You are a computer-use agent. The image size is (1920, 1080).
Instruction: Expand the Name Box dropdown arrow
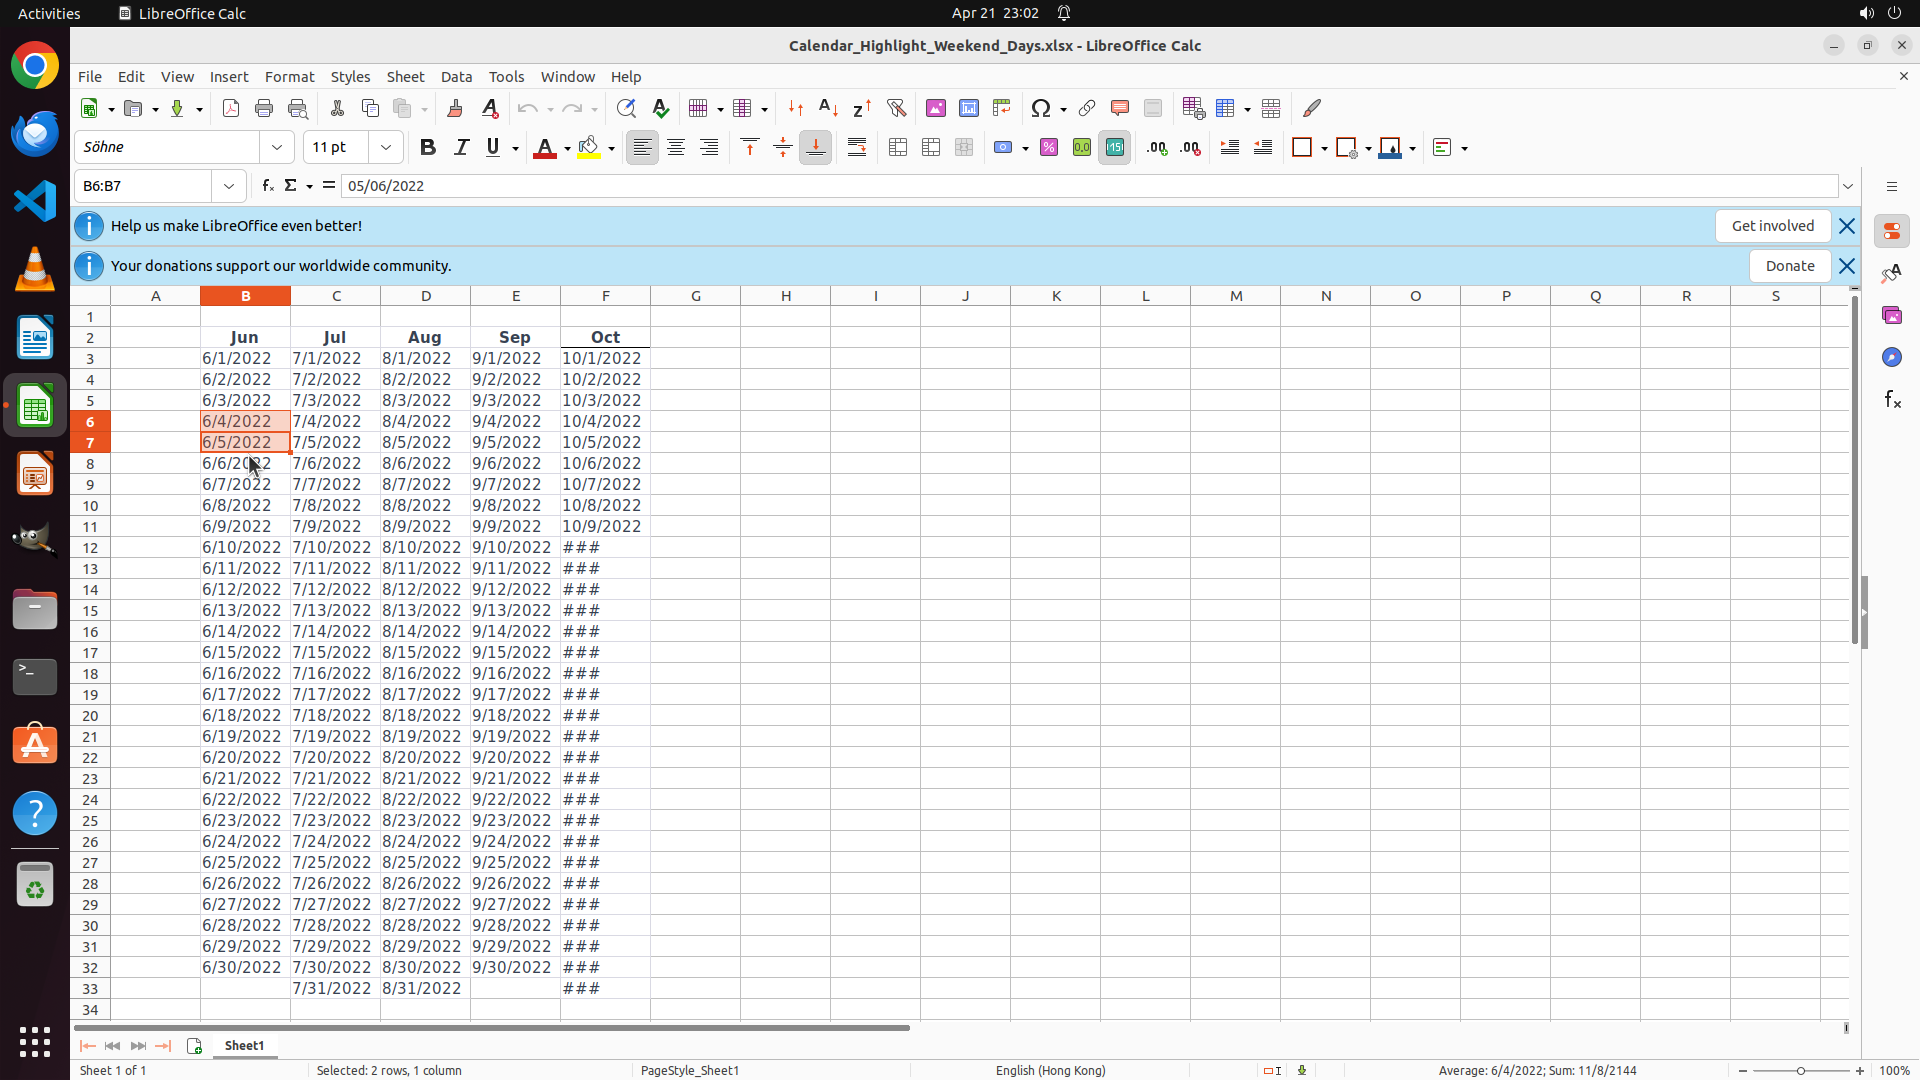tap(229, 186)
